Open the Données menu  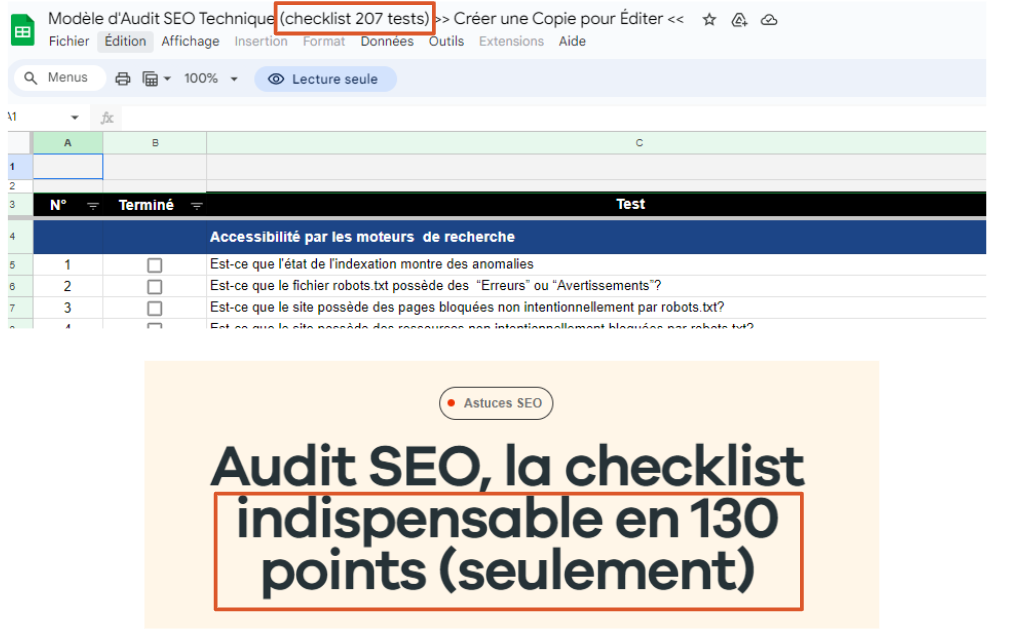(387, 41)
